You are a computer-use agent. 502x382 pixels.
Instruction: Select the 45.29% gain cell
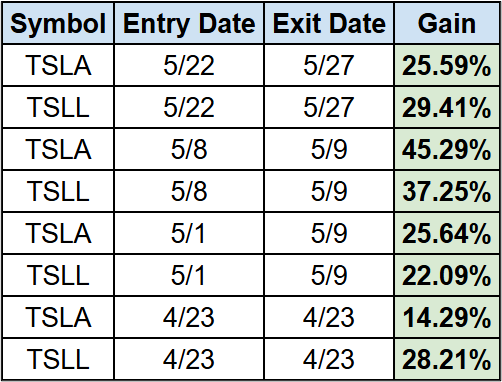click(x=447, y=149)
